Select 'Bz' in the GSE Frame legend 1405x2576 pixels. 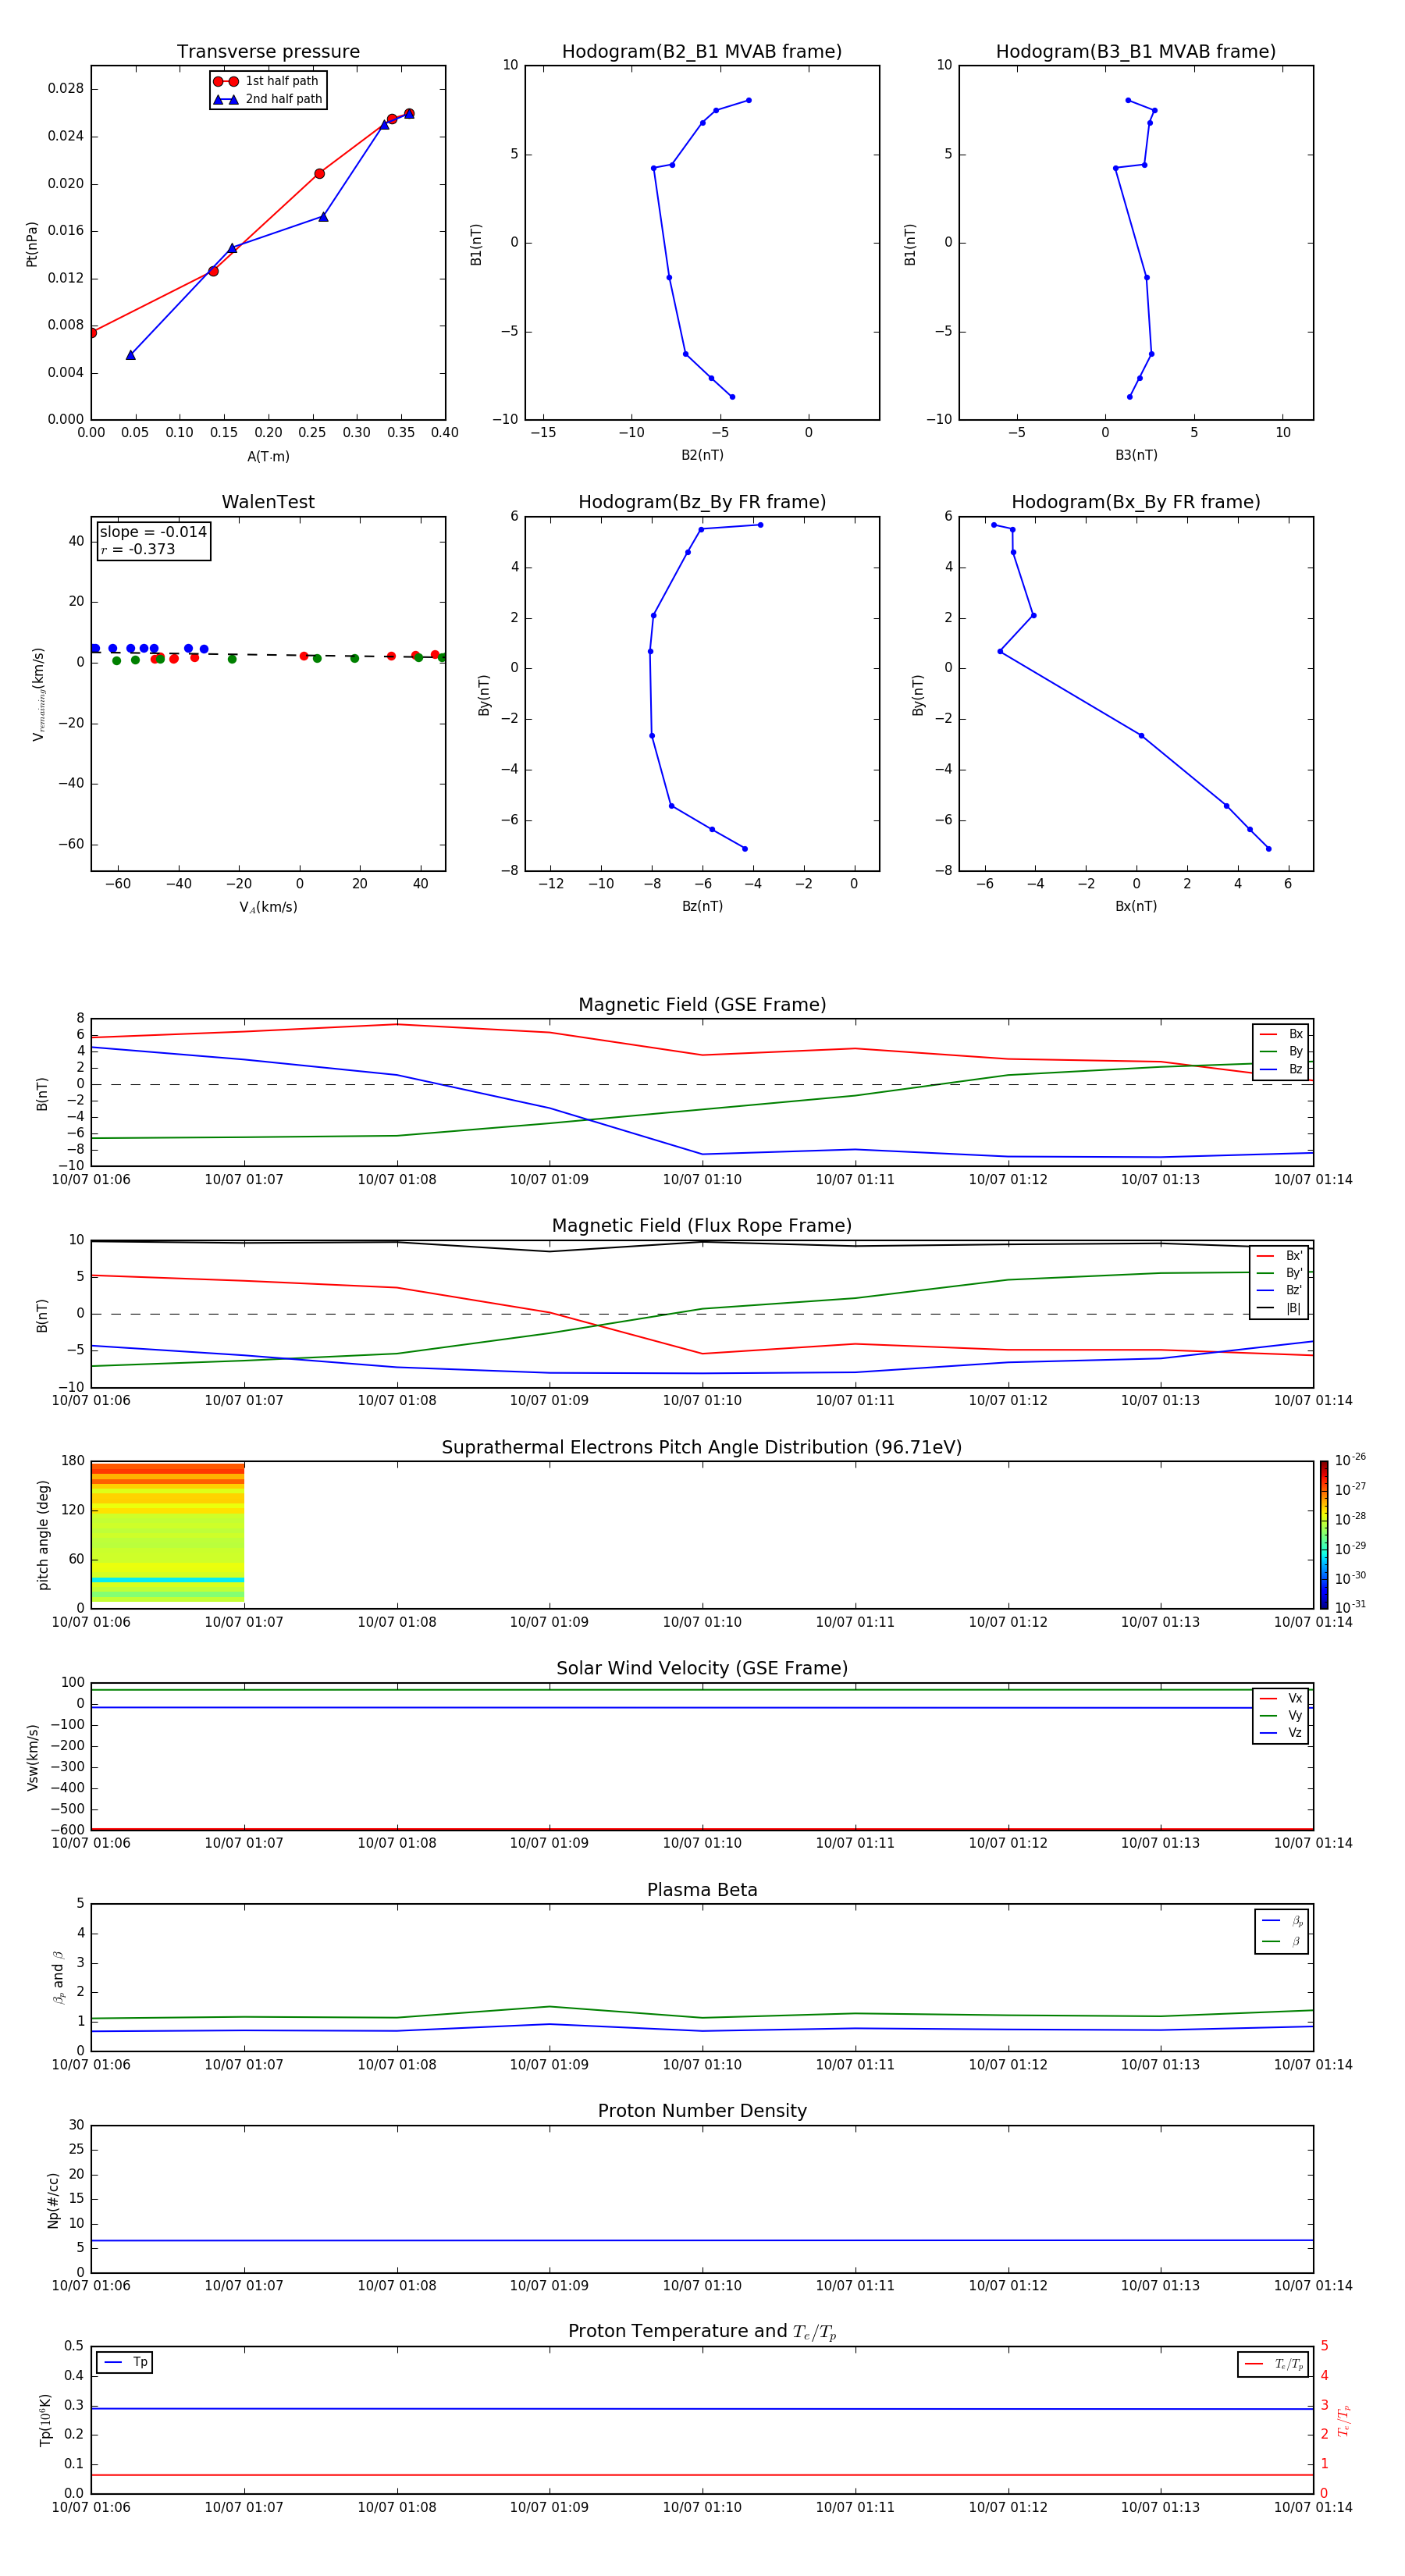(1281, 1069)
